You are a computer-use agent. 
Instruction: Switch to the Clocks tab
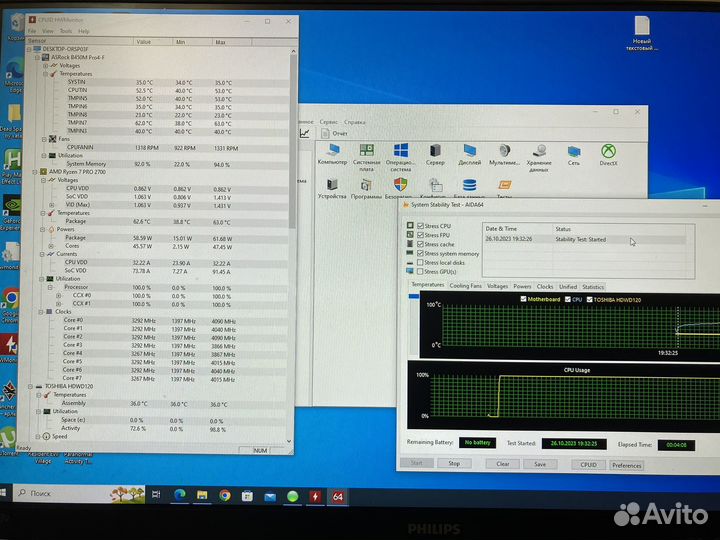(x=545, y=287)
